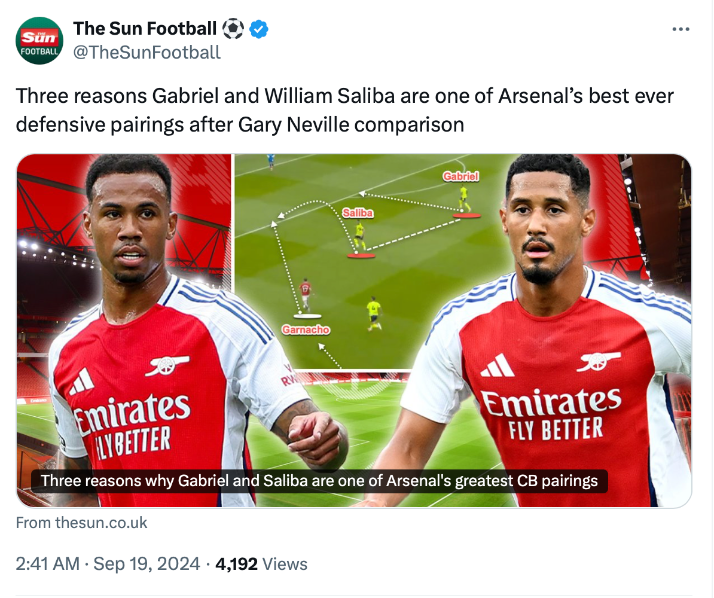Click the tweet headline text about Gary Neville
Viewport: 714px width, 598px height.
(345, 110)
